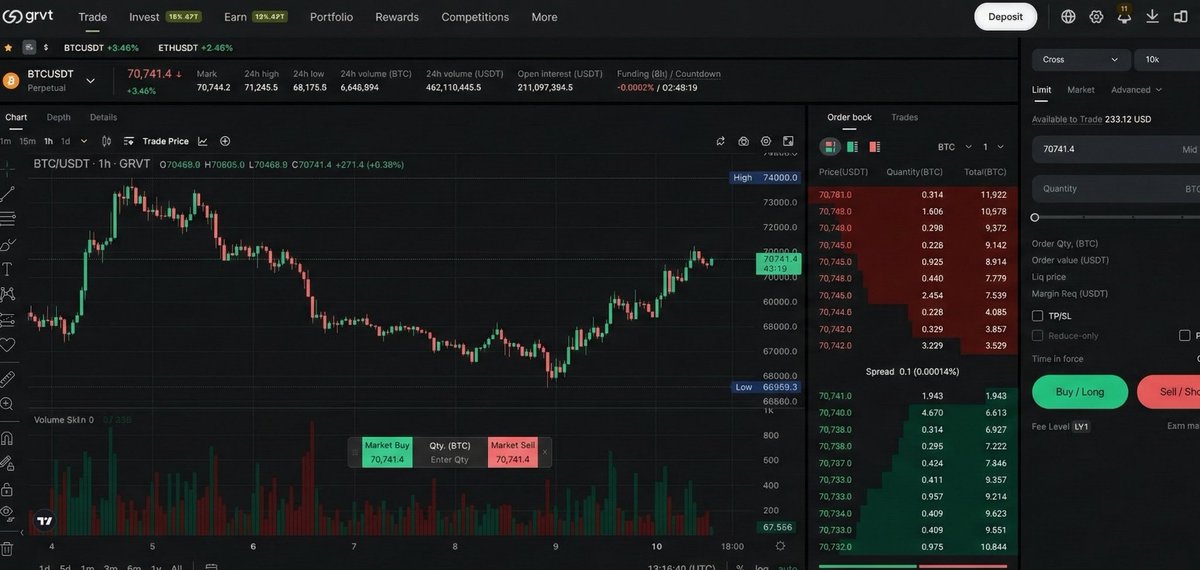Click the Market Sell button on chart
This screenshot has width=1200, height=570.
click(513, 452)
